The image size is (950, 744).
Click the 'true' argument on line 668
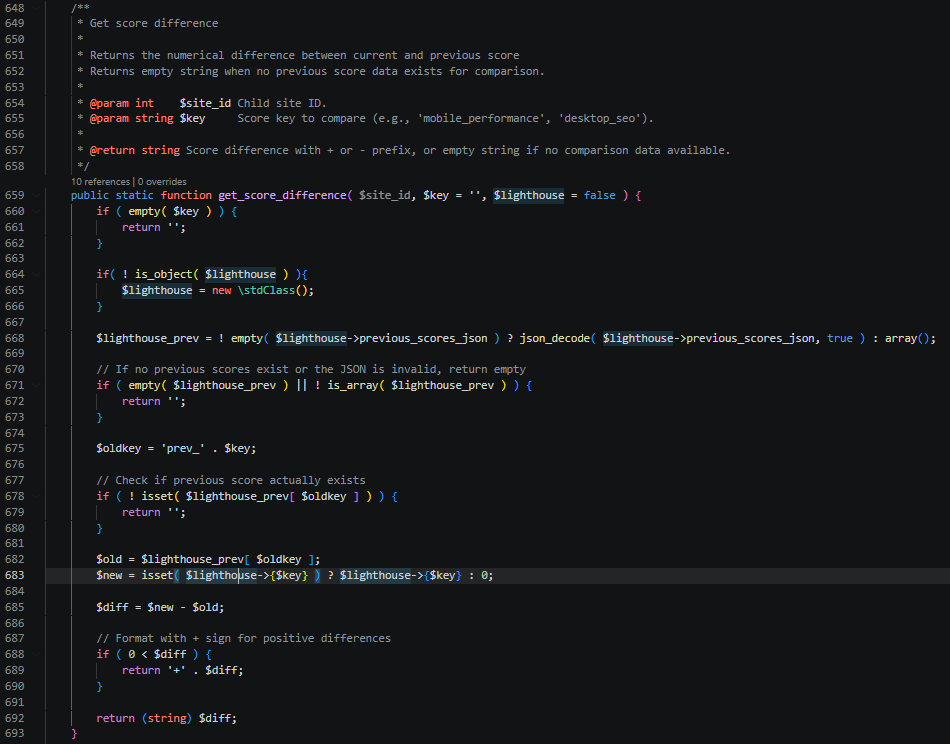[x=840, y=338]
